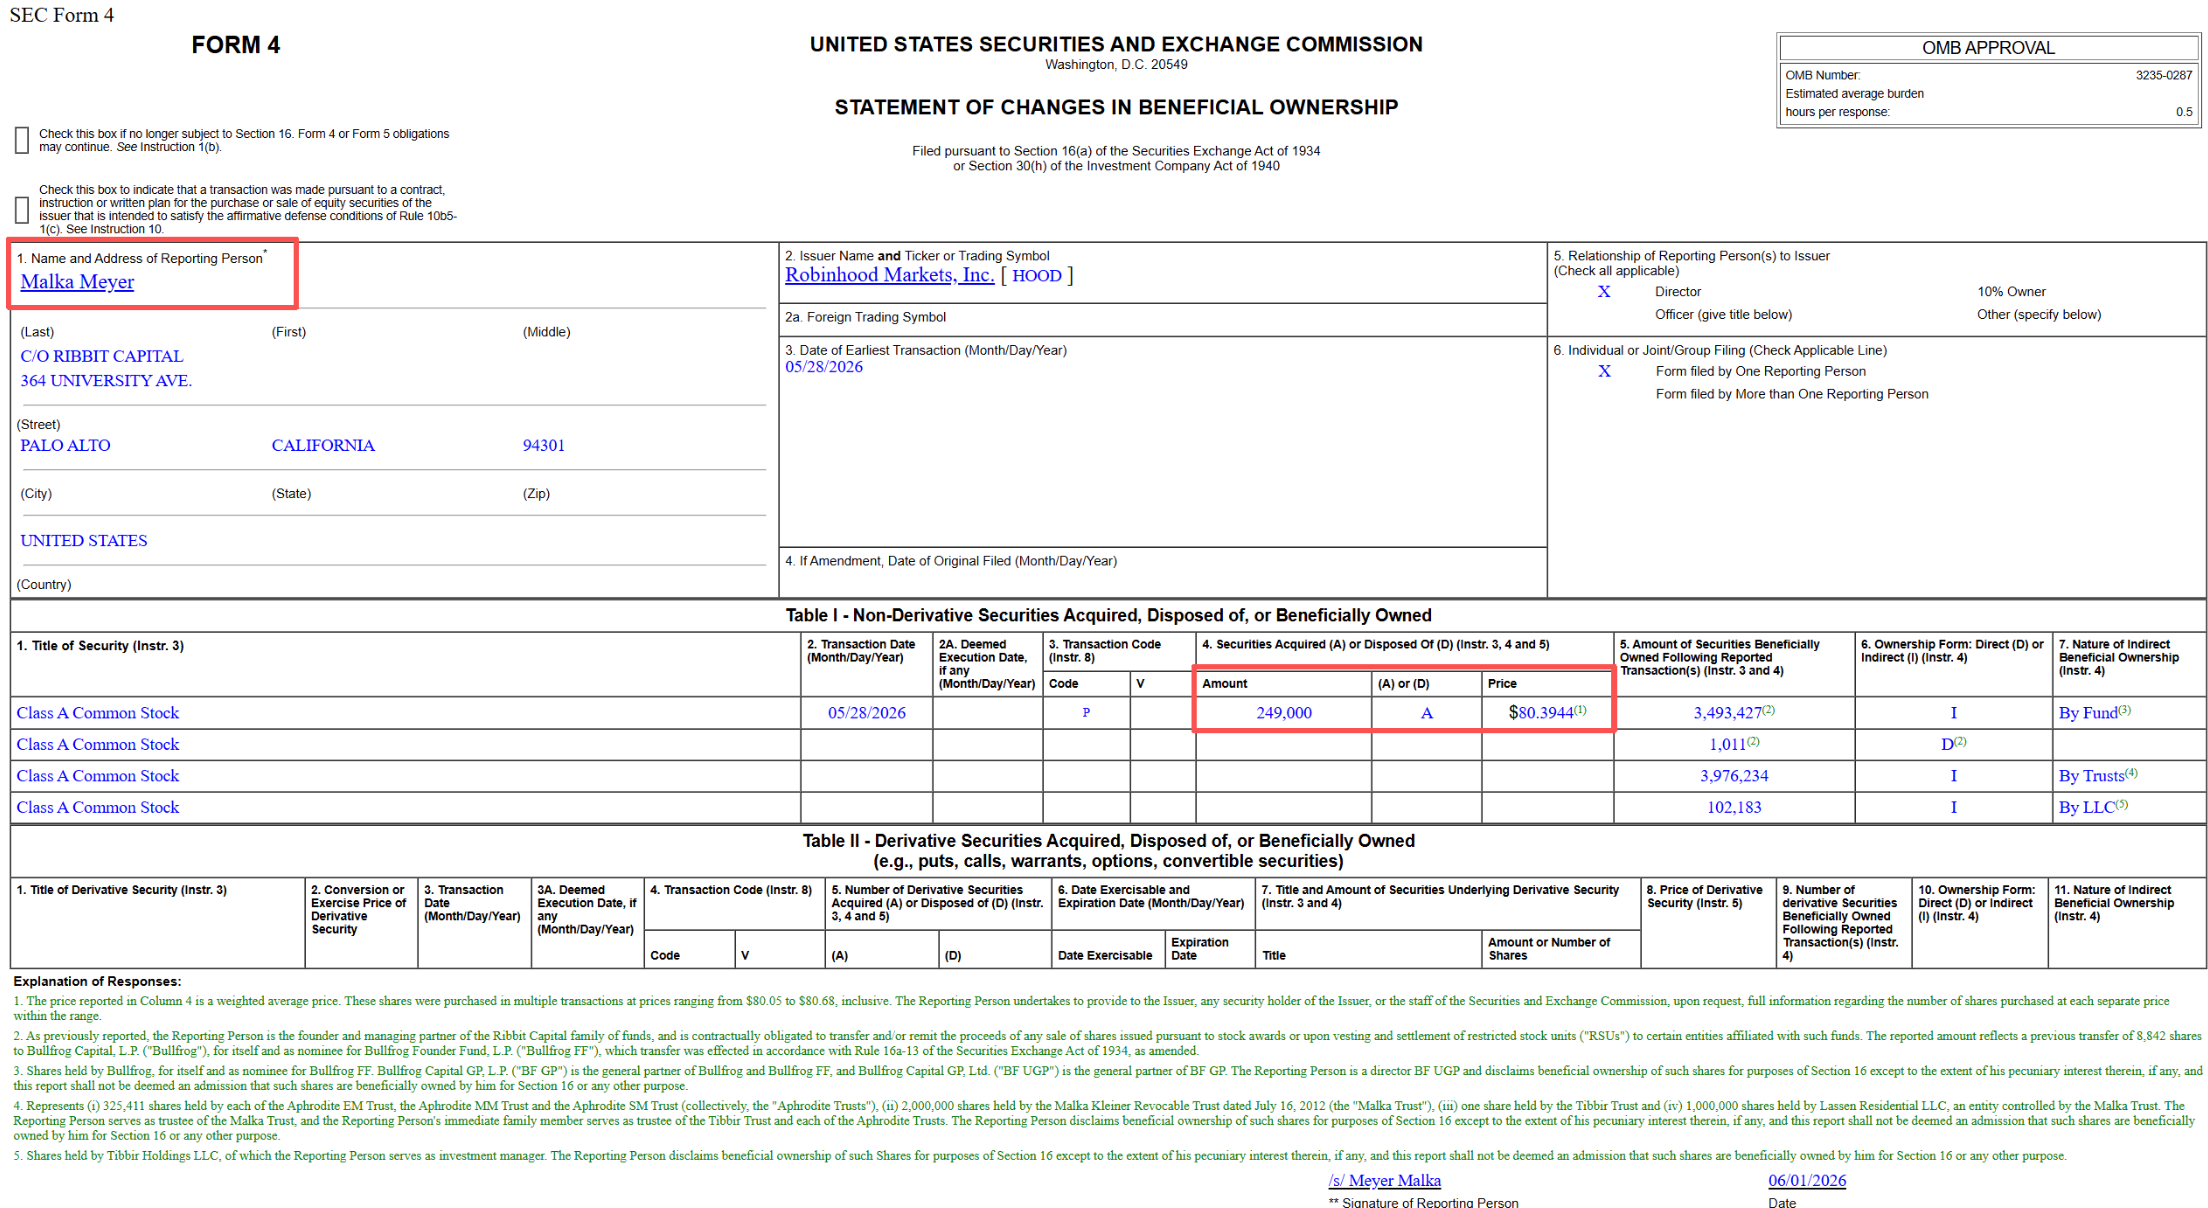2208x1208 pixels.
Task: Check the Rule 10b5-1(c) contract transaction box
Action: pyautogui.click(x=22, y=210)
